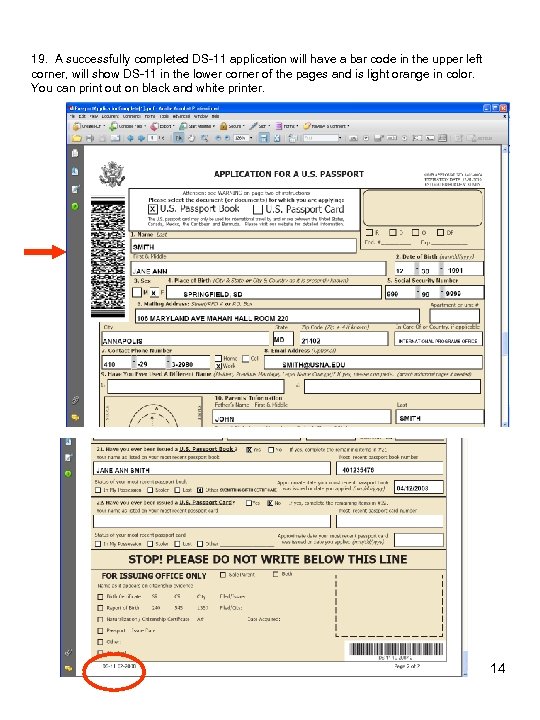Click the Print toolbar icon
The height and width of the screenshot is (720, 540).
(89, 138)
